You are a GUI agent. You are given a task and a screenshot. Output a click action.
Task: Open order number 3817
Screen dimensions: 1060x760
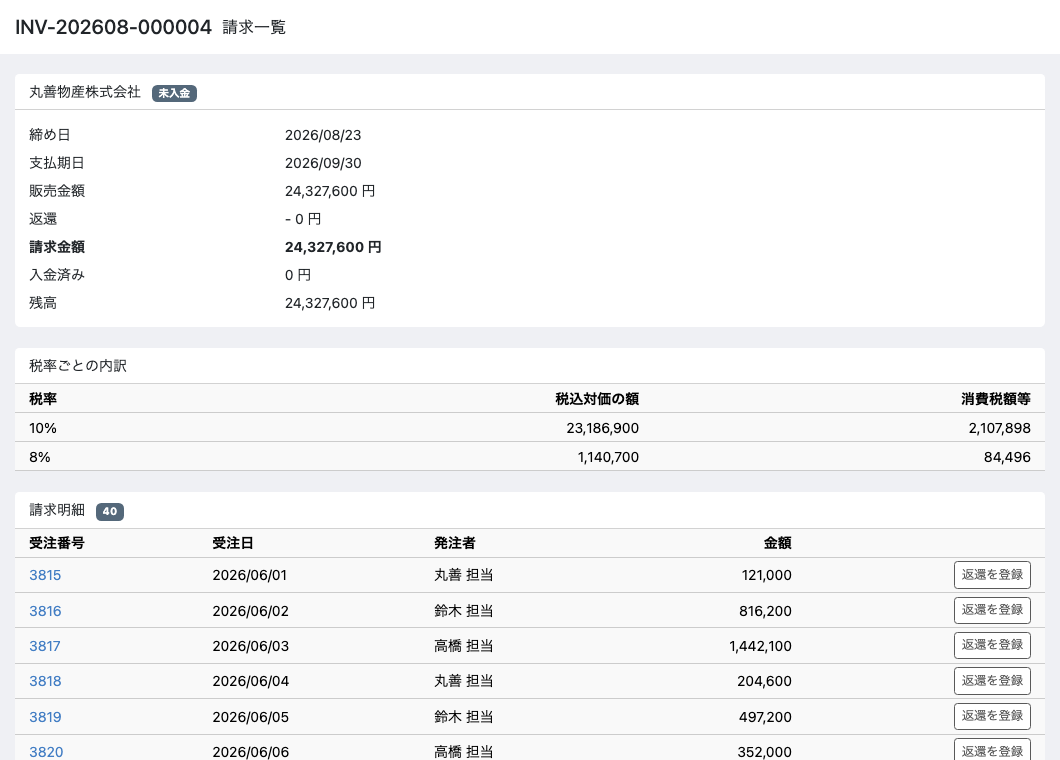(45, 646)
